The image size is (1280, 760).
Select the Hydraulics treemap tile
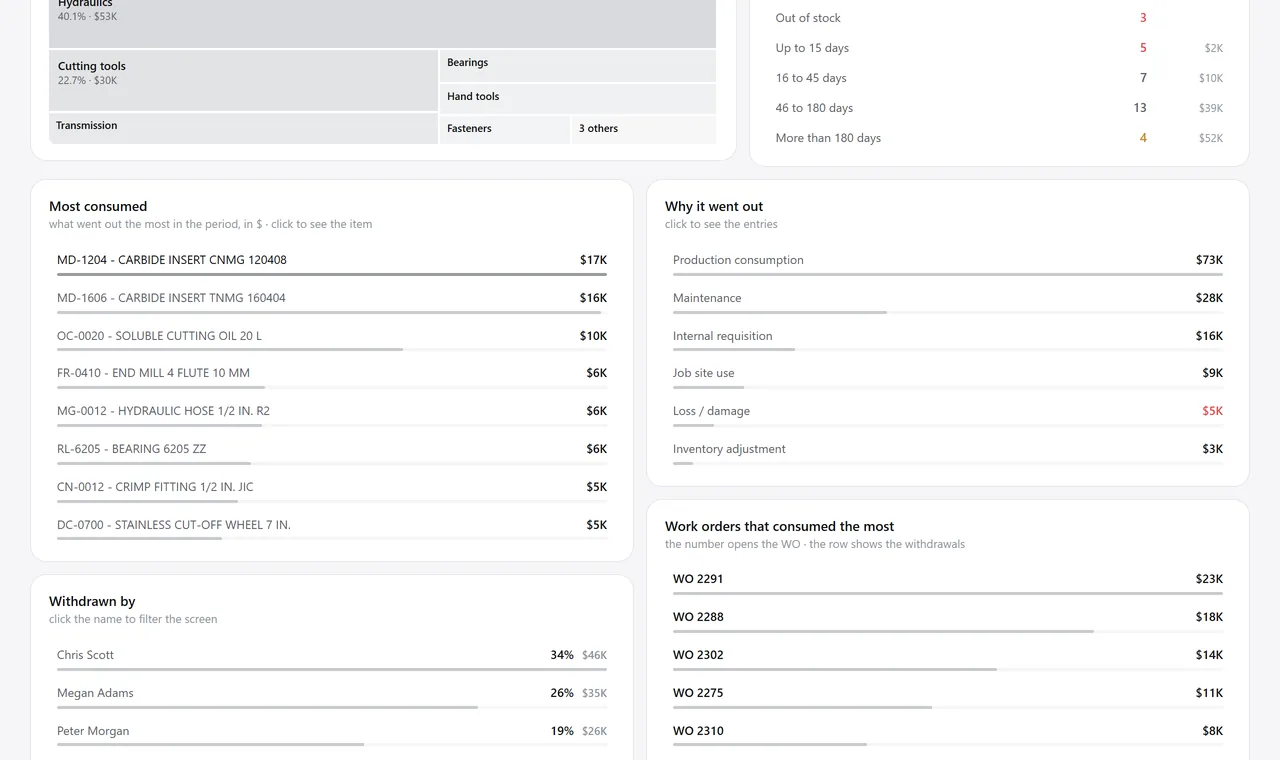pyautogui.click(x=382, y=24)
